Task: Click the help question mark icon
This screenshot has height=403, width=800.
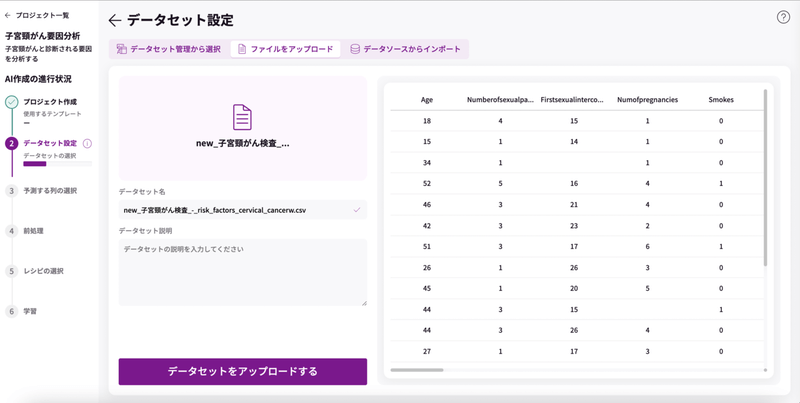Action: click(783, 17)
